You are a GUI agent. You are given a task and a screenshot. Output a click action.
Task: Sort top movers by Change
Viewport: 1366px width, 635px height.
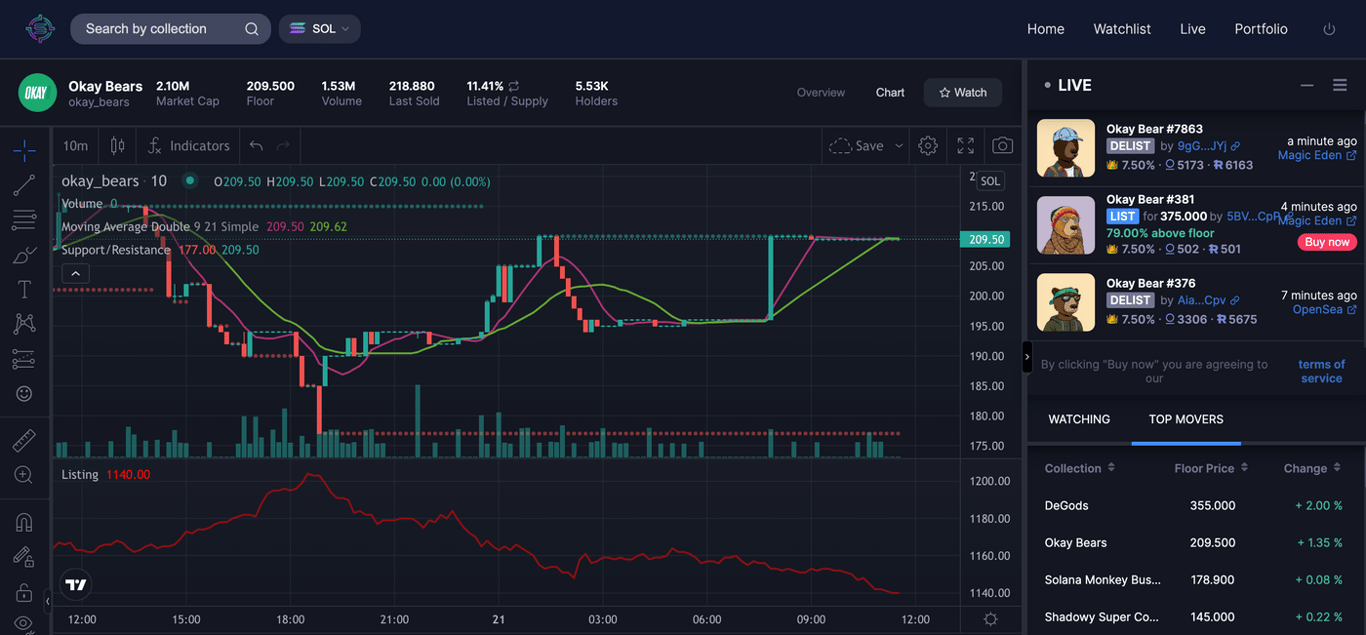[x=1312, y=468]
